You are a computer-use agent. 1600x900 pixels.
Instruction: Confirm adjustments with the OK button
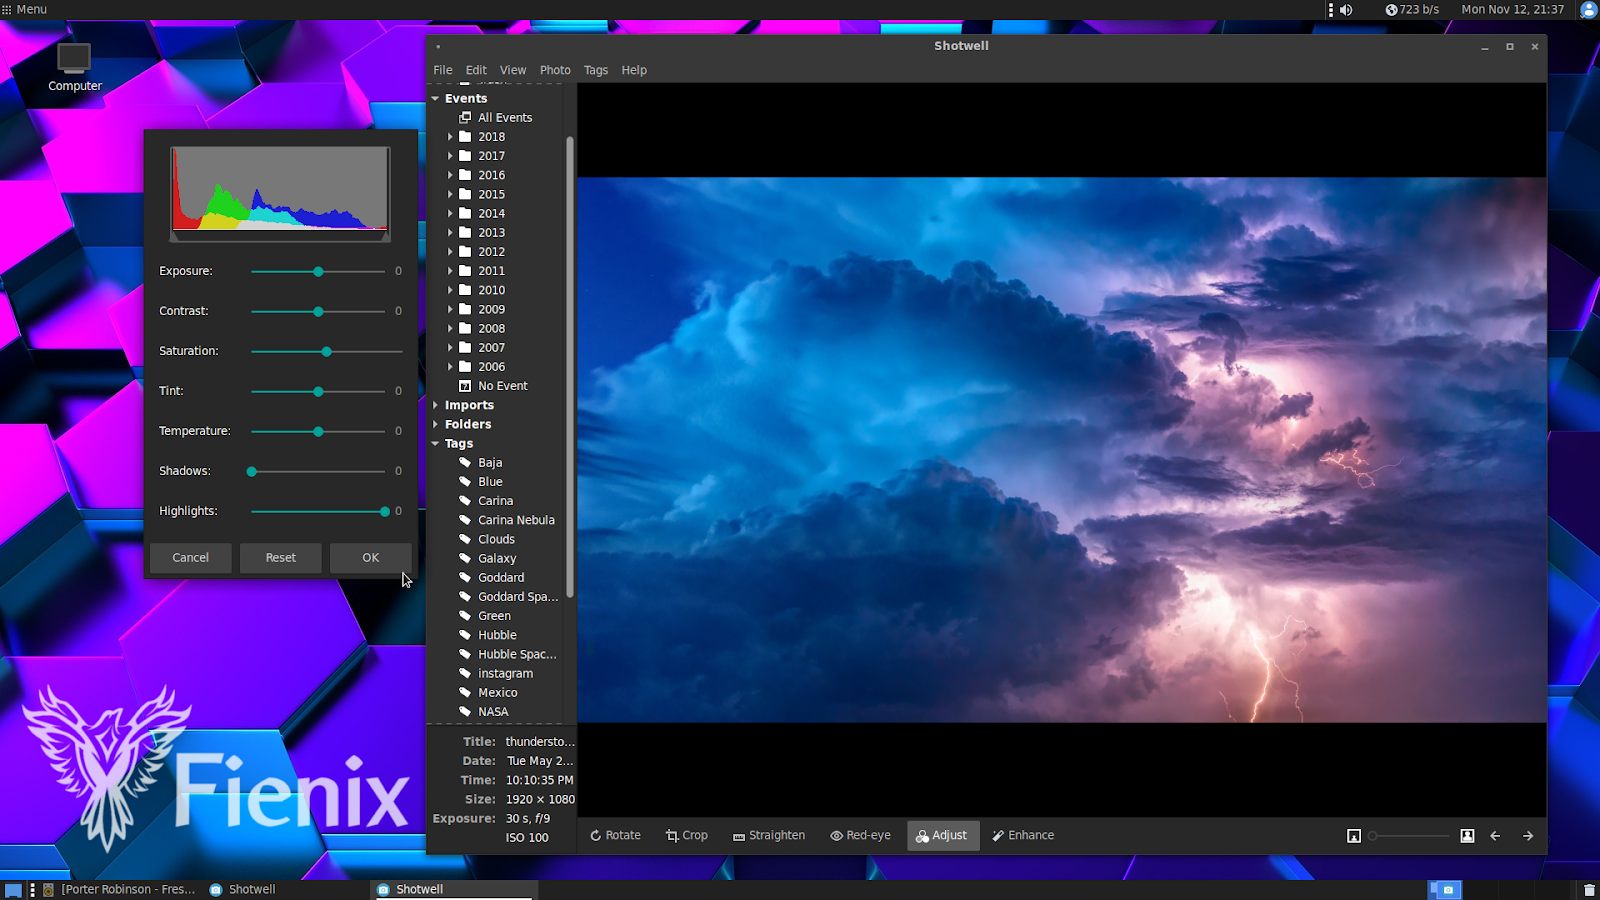point(371,558)
